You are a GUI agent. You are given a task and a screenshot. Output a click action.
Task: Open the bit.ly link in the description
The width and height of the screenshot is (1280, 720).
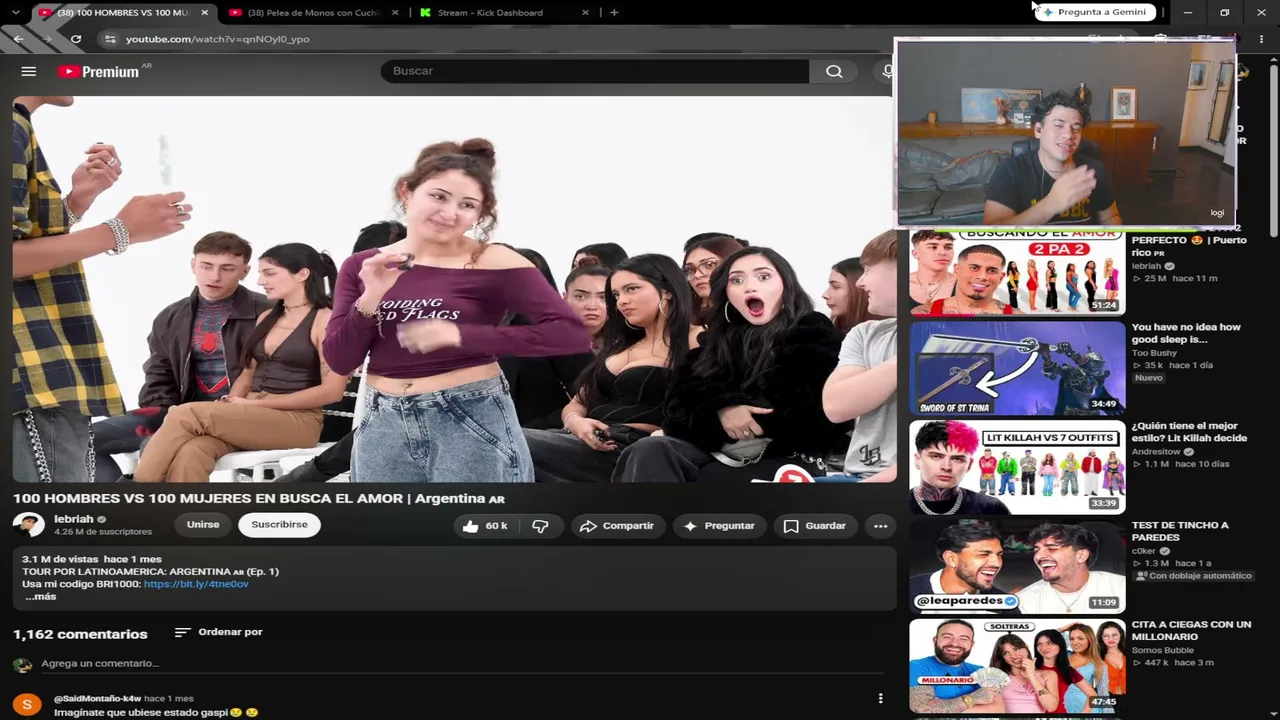click(196, 584)
